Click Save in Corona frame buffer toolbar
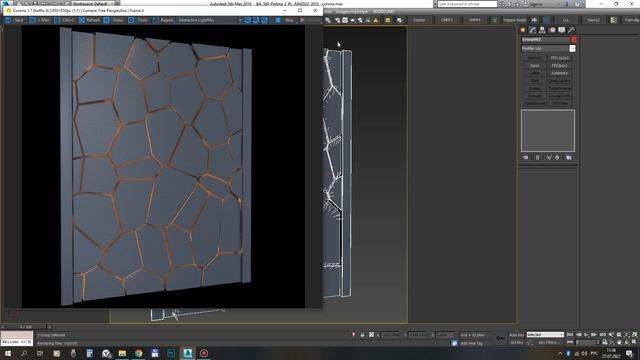The image size is (640, 360). [x=15, y=20]
